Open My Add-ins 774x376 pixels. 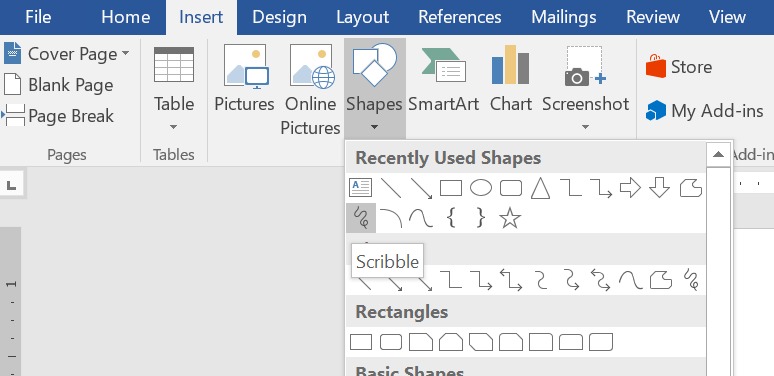pyautogui.click(x=704, y=111)
